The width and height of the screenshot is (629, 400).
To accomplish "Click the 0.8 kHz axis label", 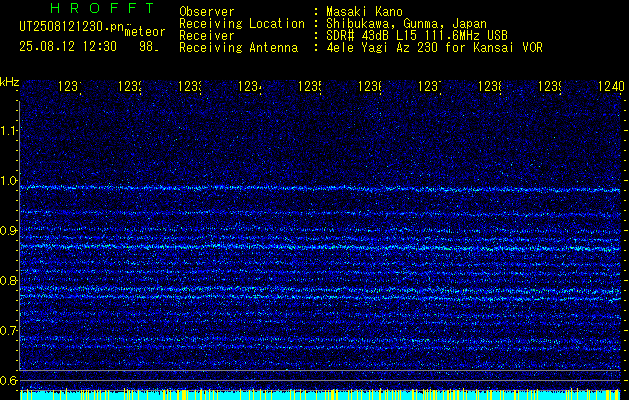I will pos(8,280).
